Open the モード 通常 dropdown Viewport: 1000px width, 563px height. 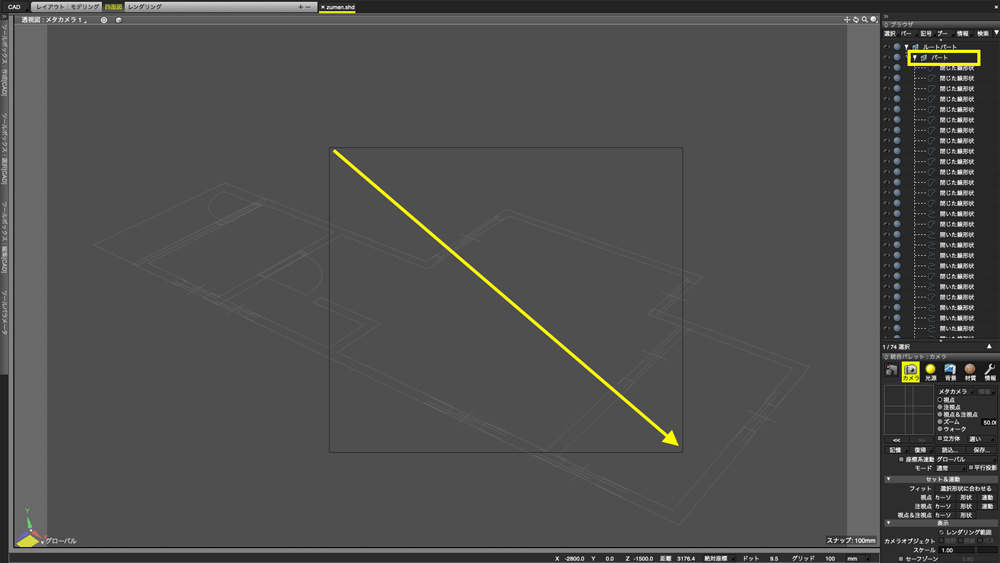click(x=950, y=468)
